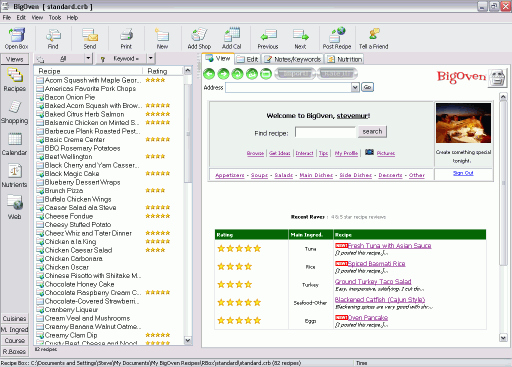Expand the R.Boxes sidebar section
The height and width of the screenshot is (367, 512).
(15, 351)
